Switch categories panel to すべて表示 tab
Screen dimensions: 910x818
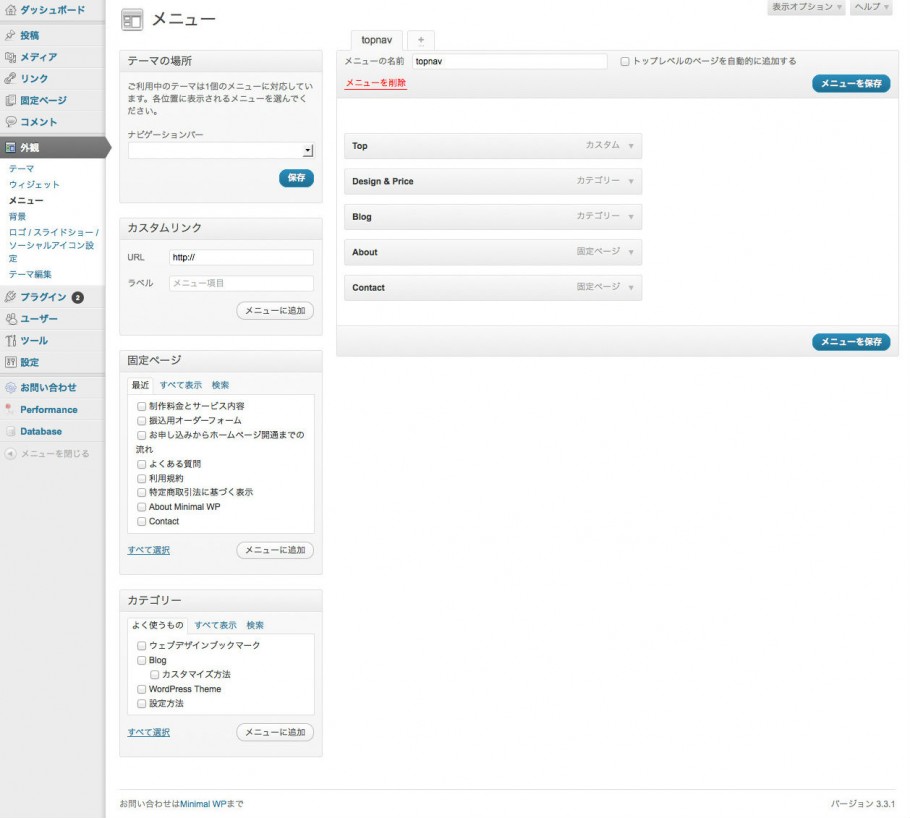(215, 626)
